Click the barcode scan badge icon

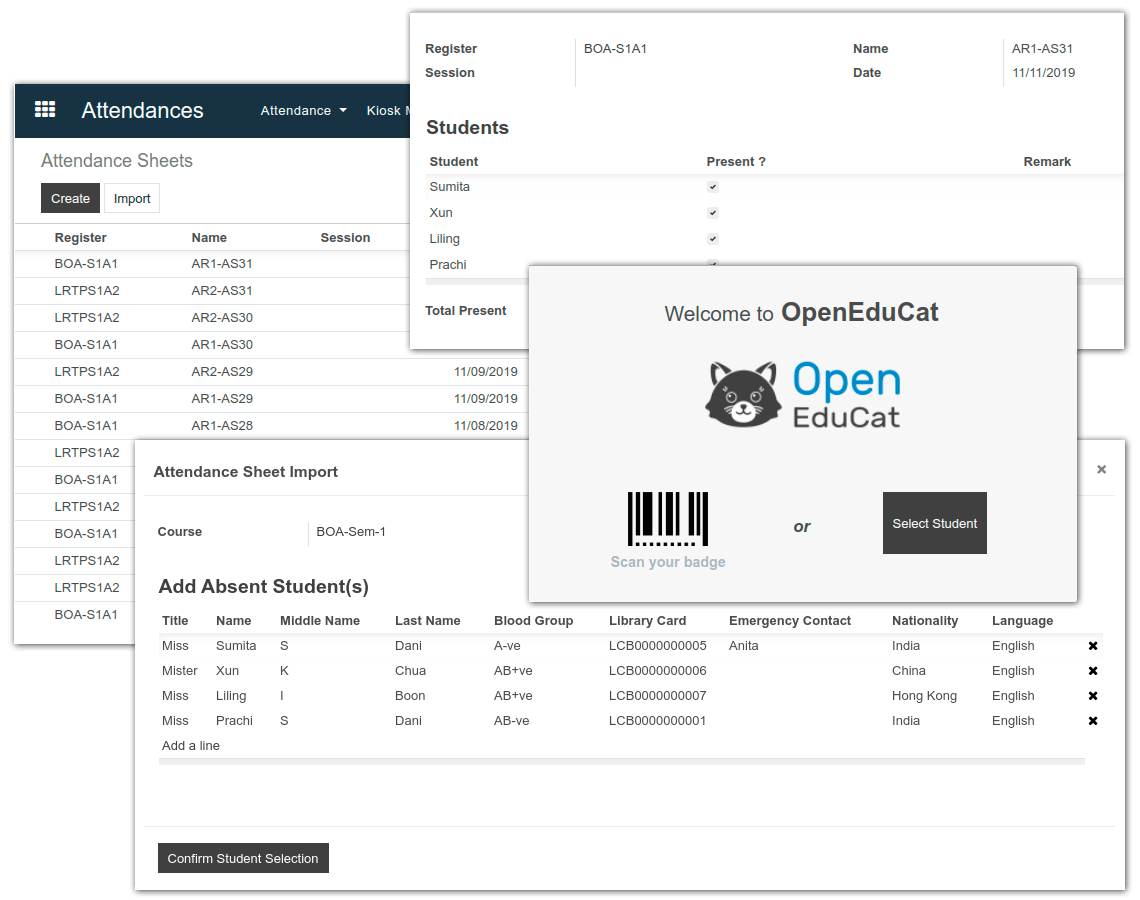click(667, 519)
